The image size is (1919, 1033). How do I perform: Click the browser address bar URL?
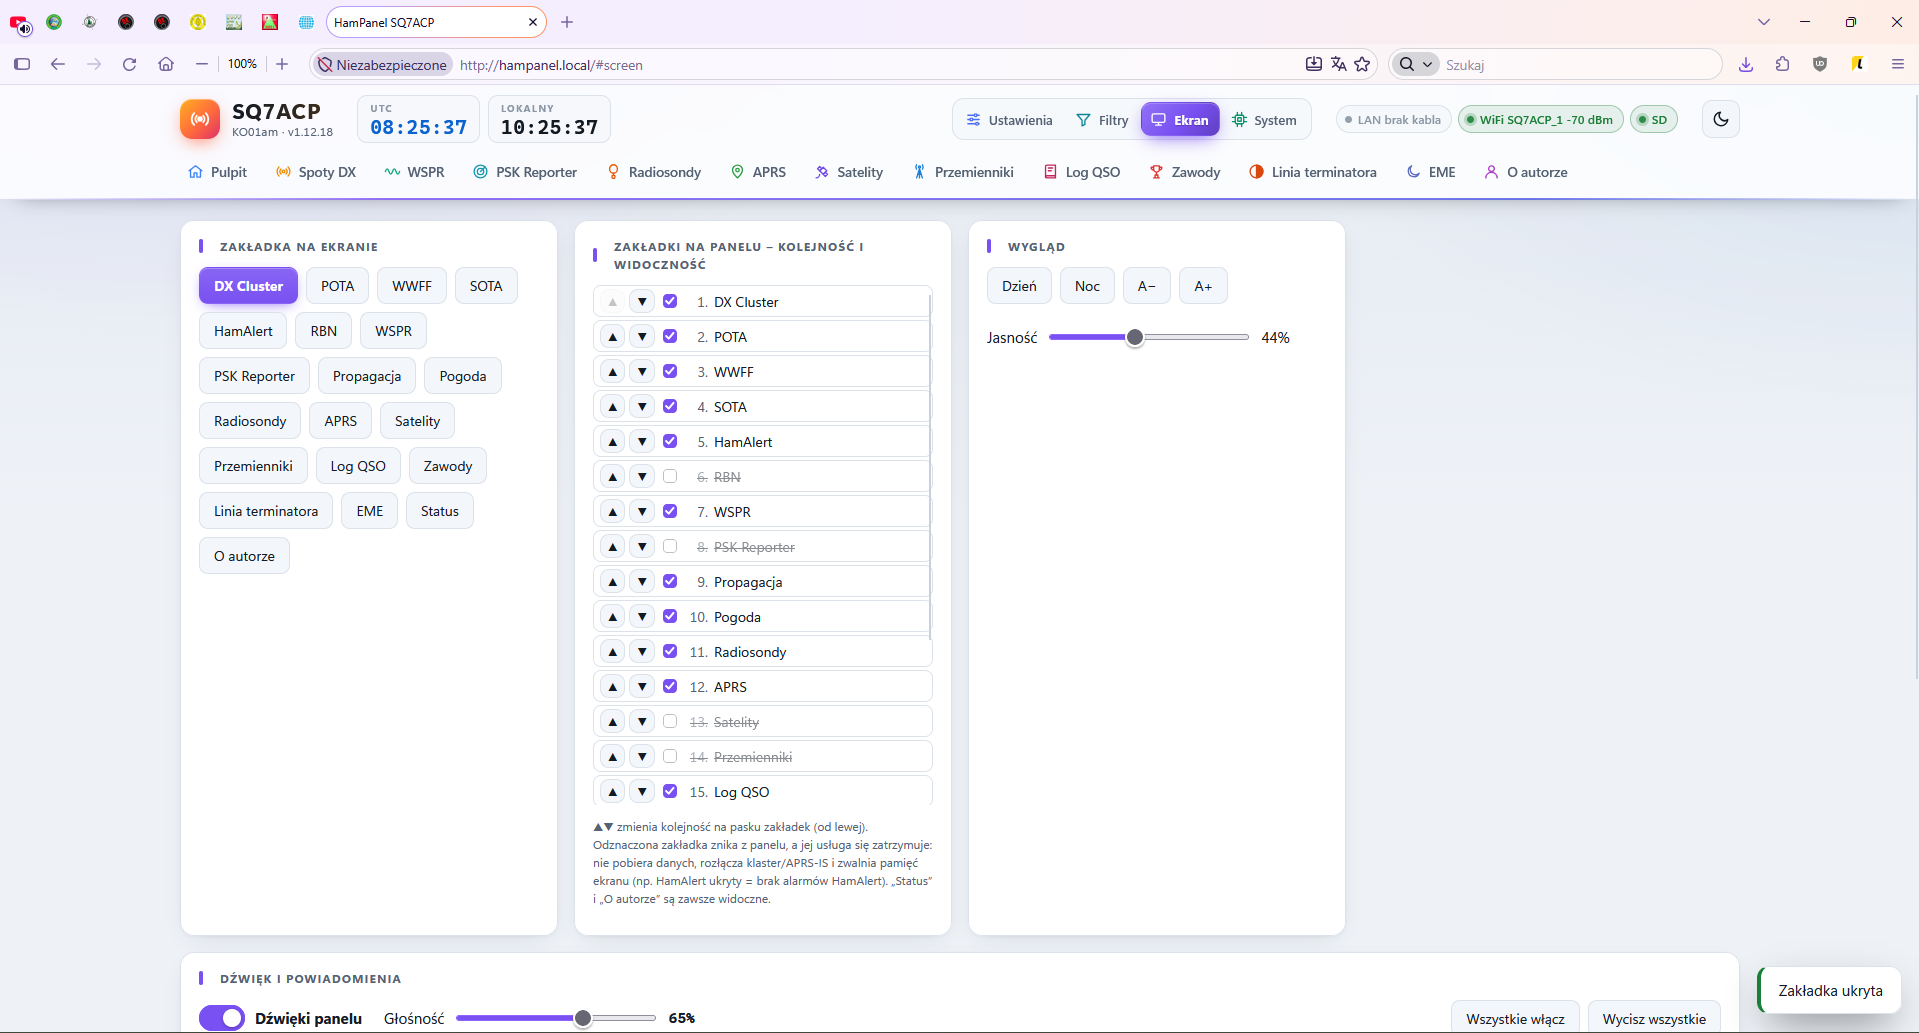pyautogui.click(x=551, y=65)
